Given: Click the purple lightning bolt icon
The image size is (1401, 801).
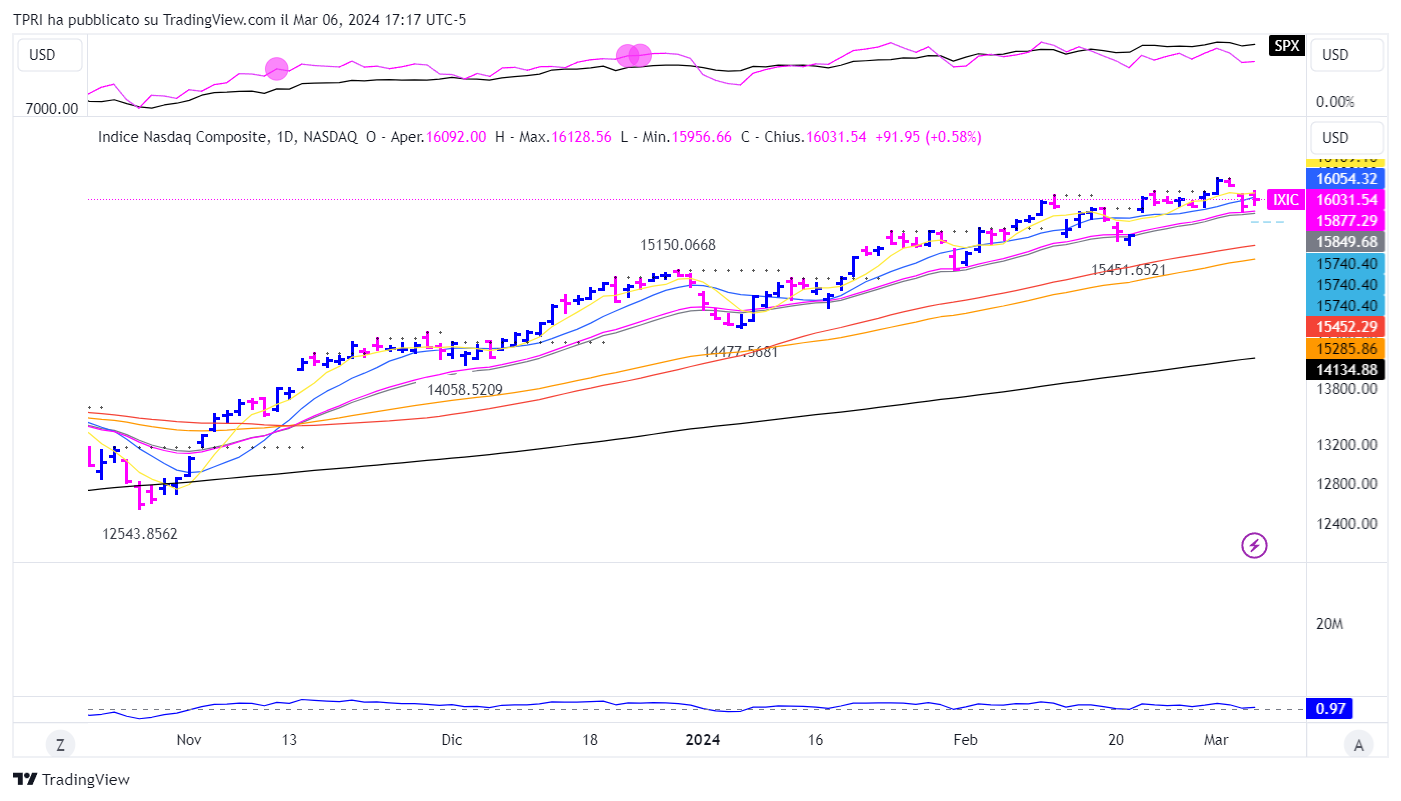Looking at the screenshot, I should tap(1254, 545).
